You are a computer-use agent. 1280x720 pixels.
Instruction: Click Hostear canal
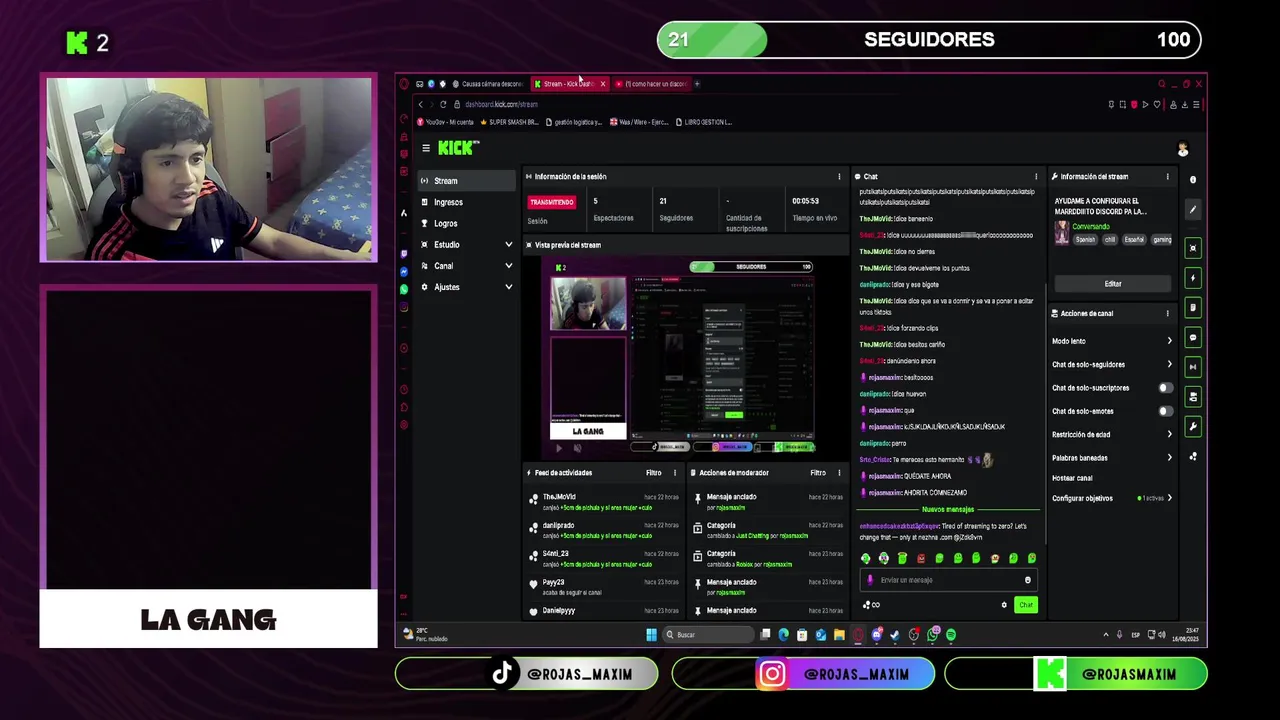(x=1072, y=478)
